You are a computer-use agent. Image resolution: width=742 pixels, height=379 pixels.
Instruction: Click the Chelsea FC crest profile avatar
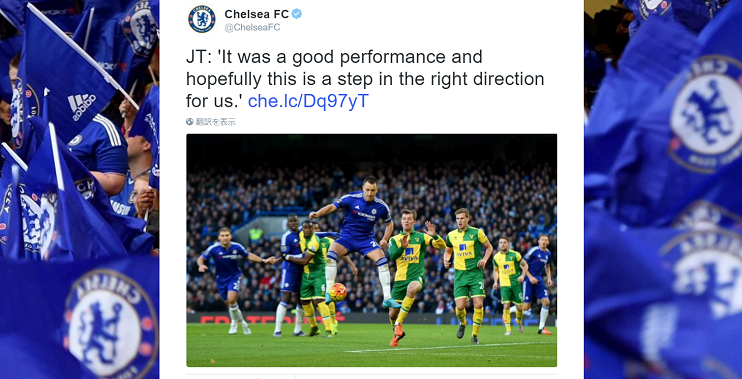[x=202, y=19]
